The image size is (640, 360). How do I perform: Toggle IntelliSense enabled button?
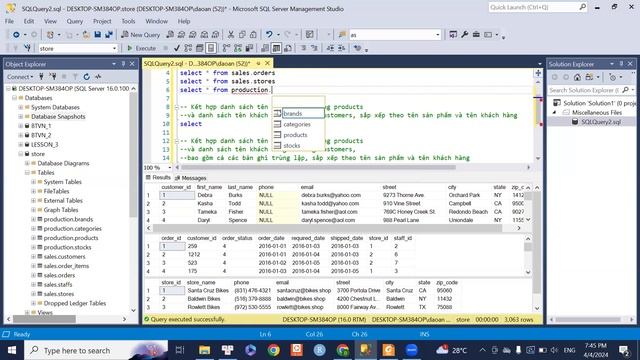[x=211, y=48]
